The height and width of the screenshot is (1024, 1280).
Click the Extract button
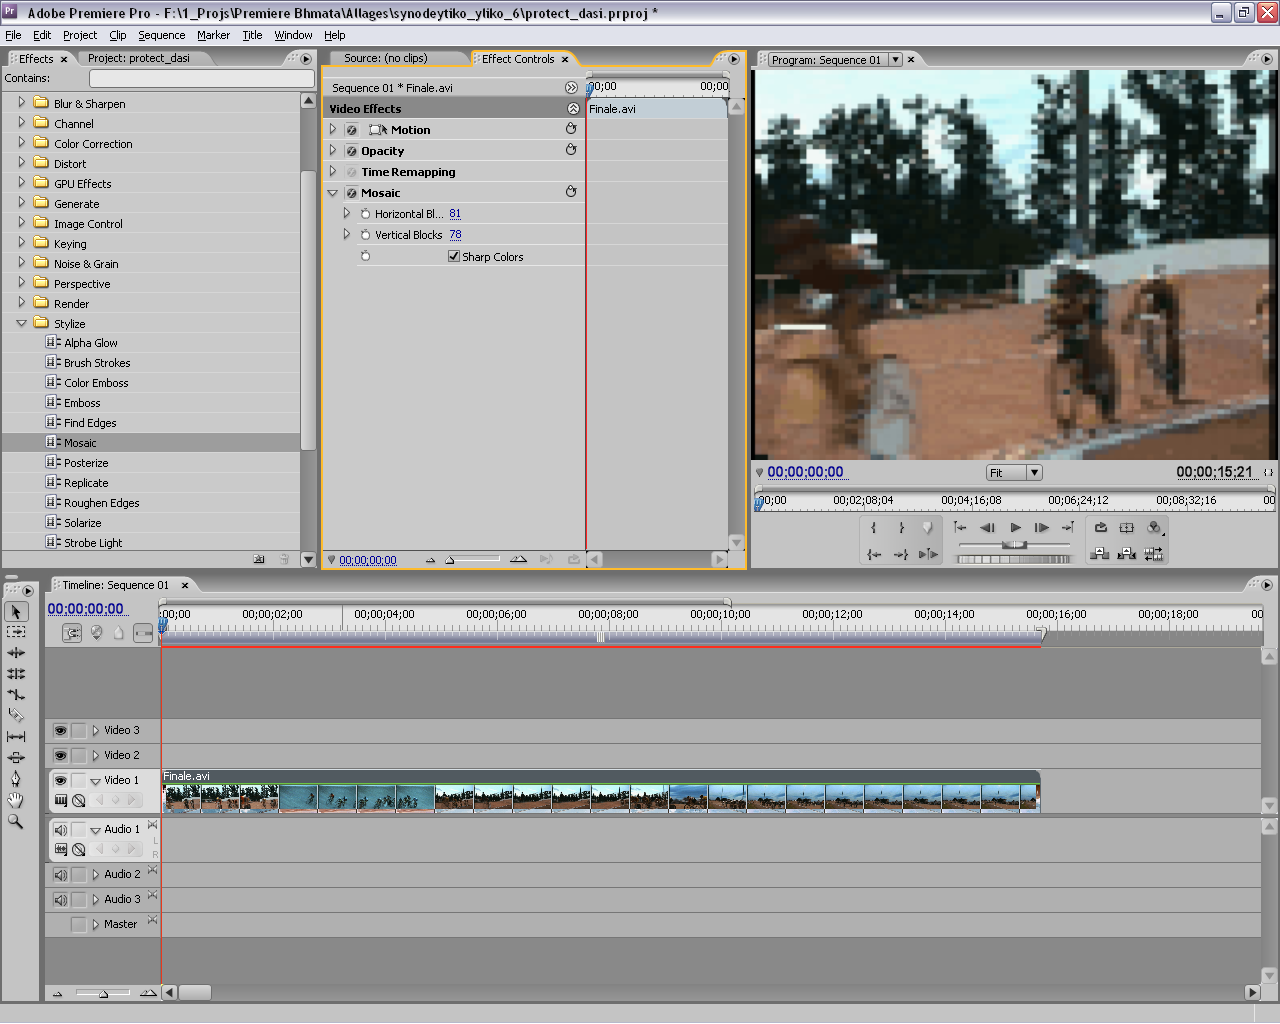tap(1127, 554)
